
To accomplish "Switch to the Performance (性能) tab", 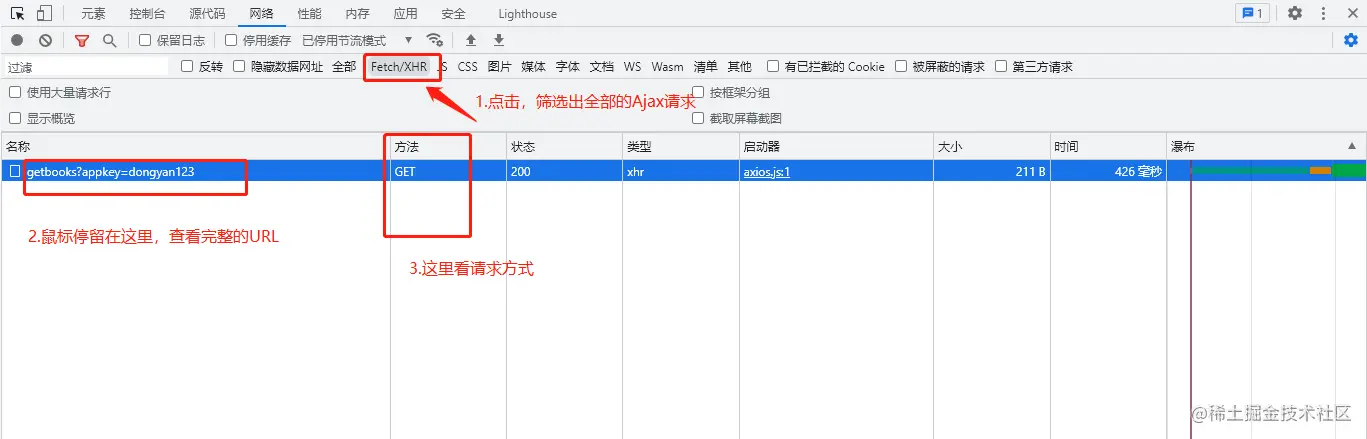I will point(309,14).
